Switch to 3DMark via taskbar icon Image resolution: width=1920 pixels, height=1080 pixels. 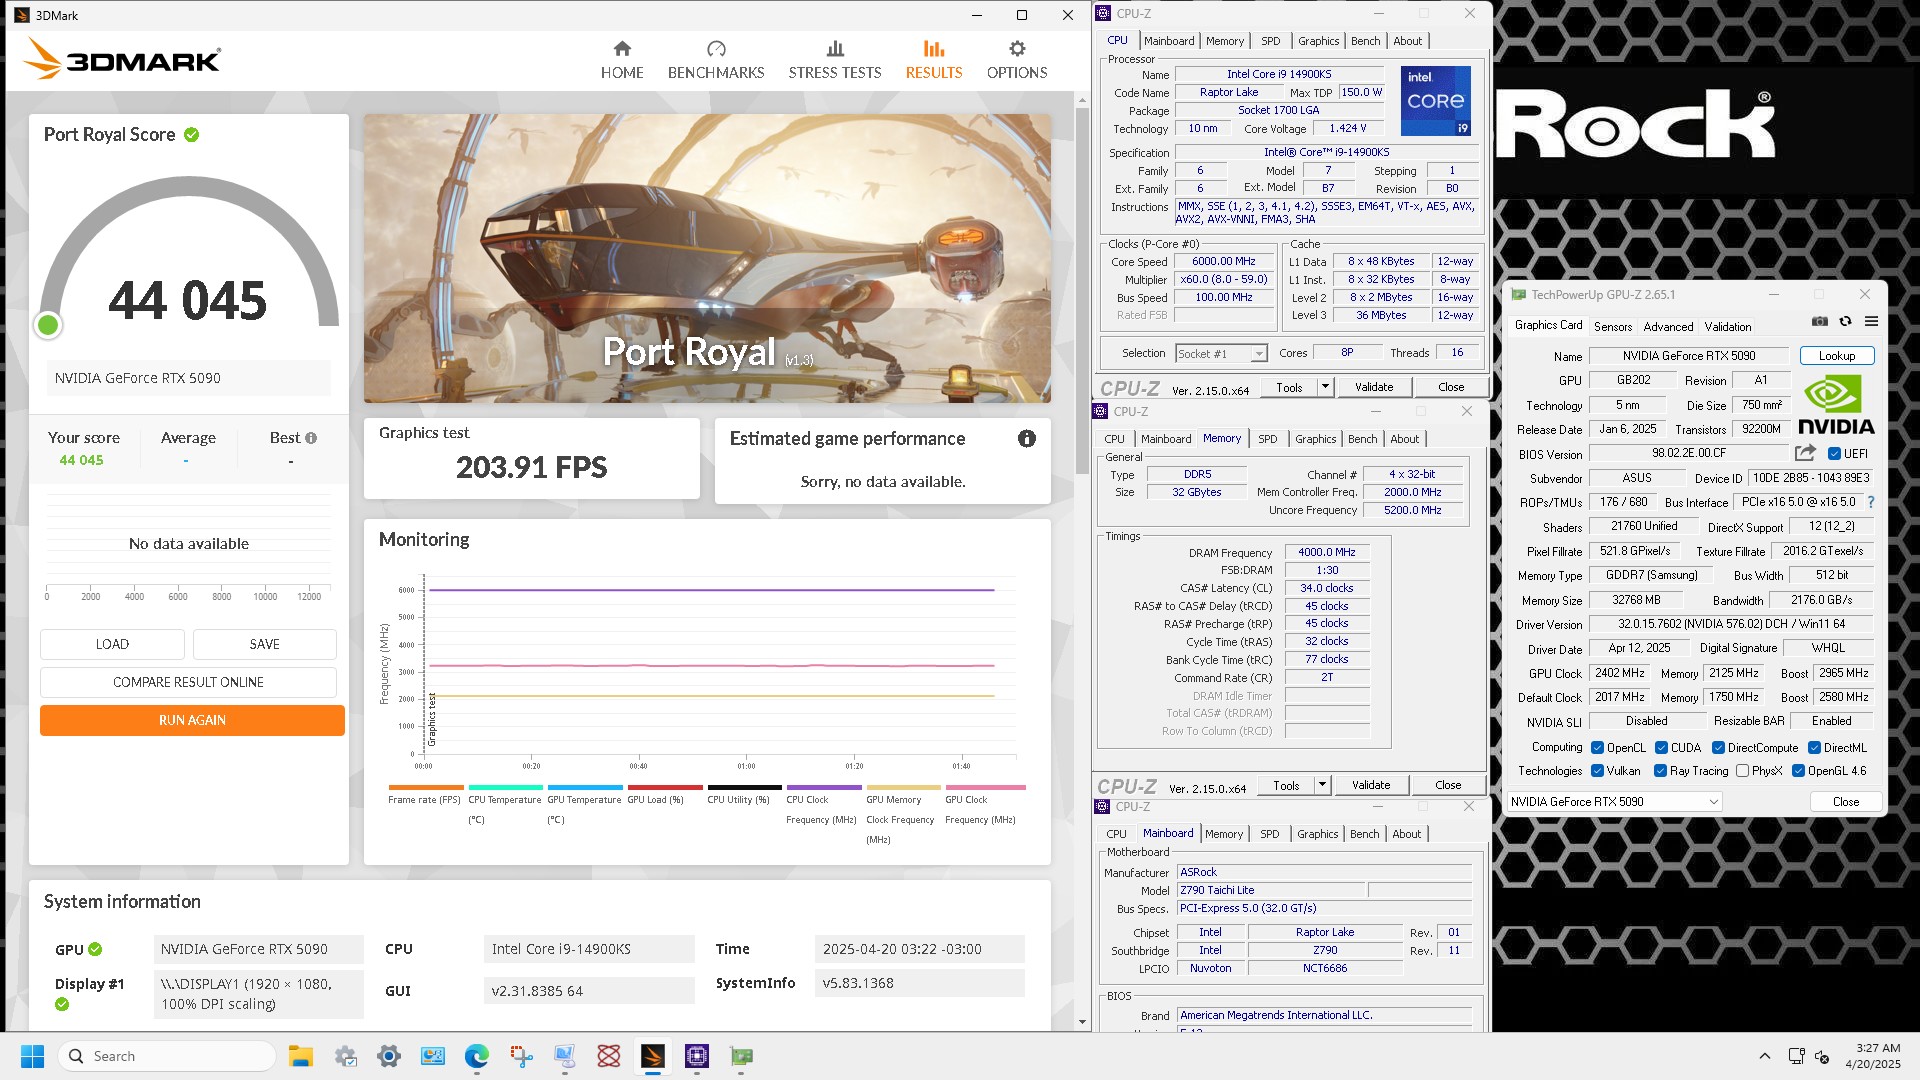click(653, 1056)
